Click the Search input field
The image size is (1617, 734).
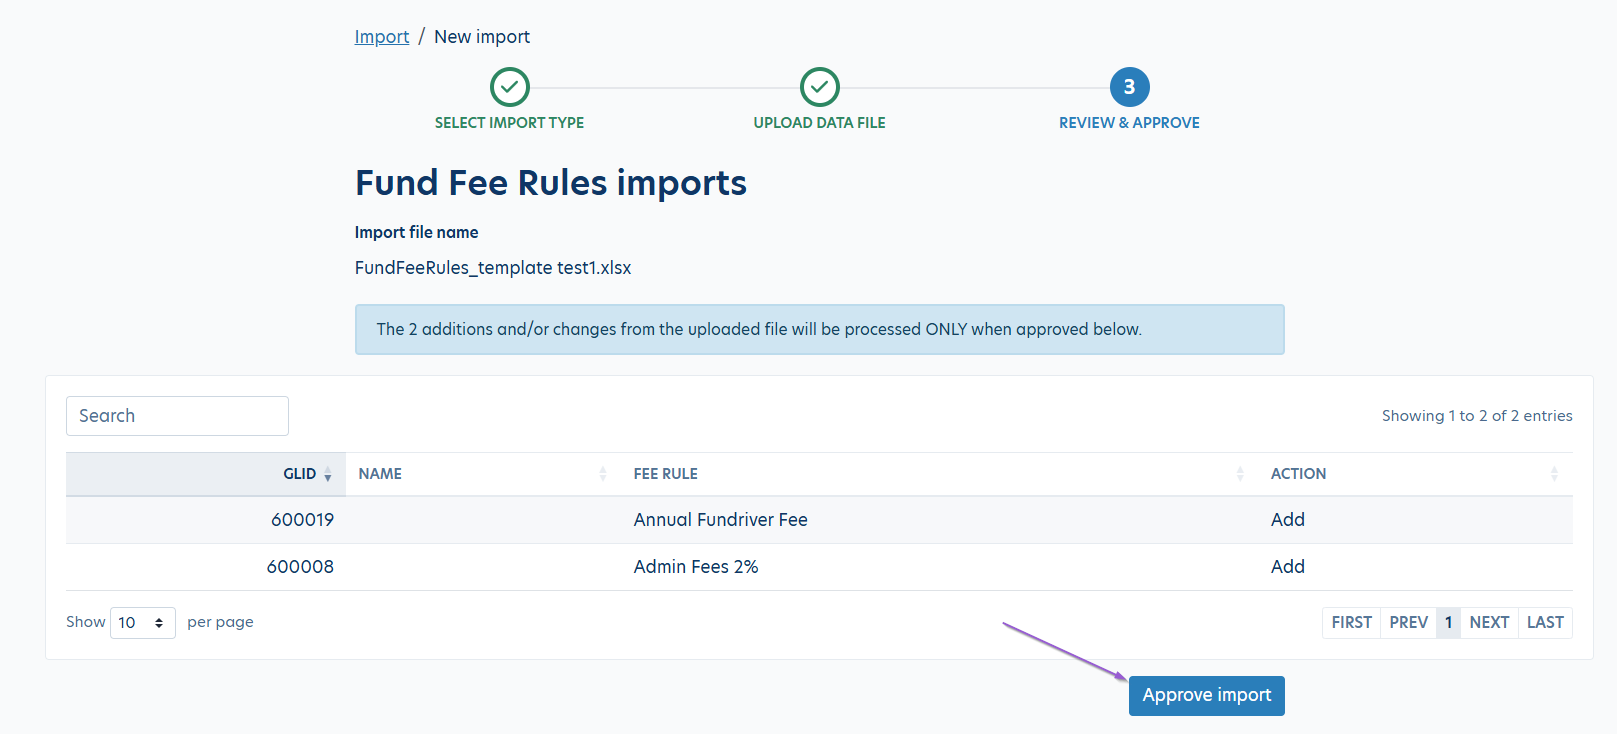coord(177,416)
